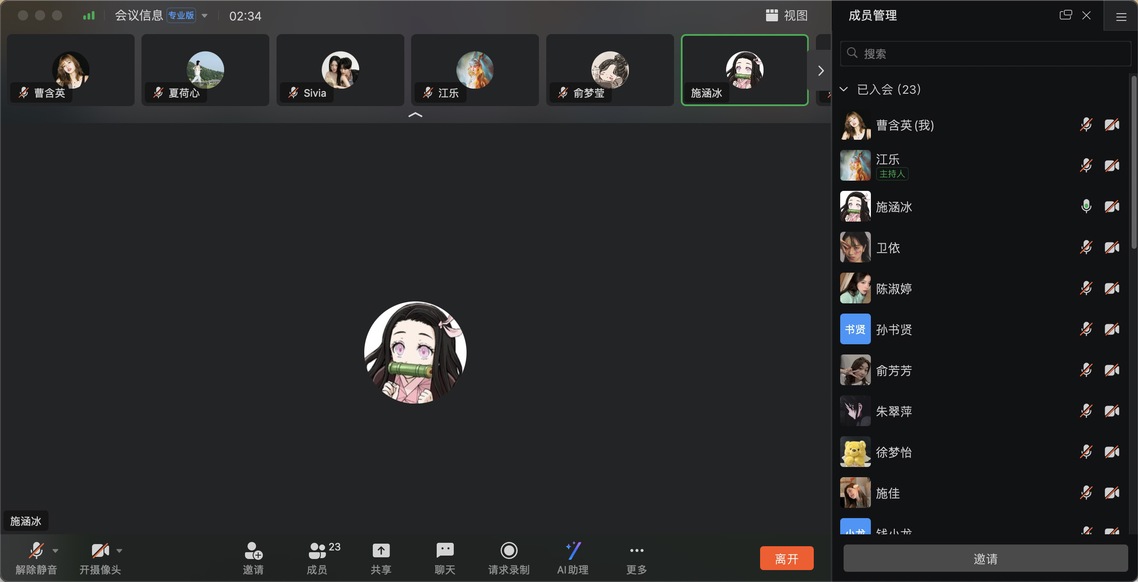
Task: Toggle the microphone icon for 卫依
Action: coord(1086,247)
